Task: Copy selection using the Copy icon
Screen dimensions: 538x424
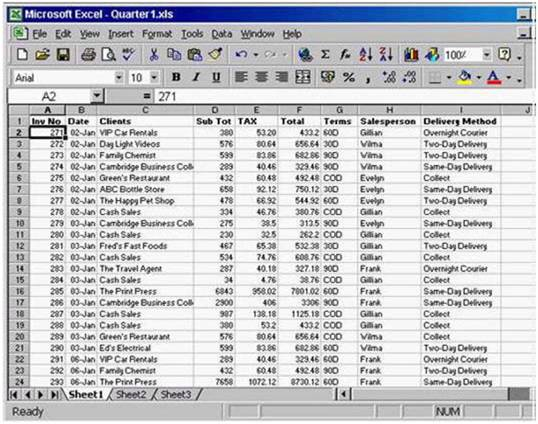Action: pos(174,55)
